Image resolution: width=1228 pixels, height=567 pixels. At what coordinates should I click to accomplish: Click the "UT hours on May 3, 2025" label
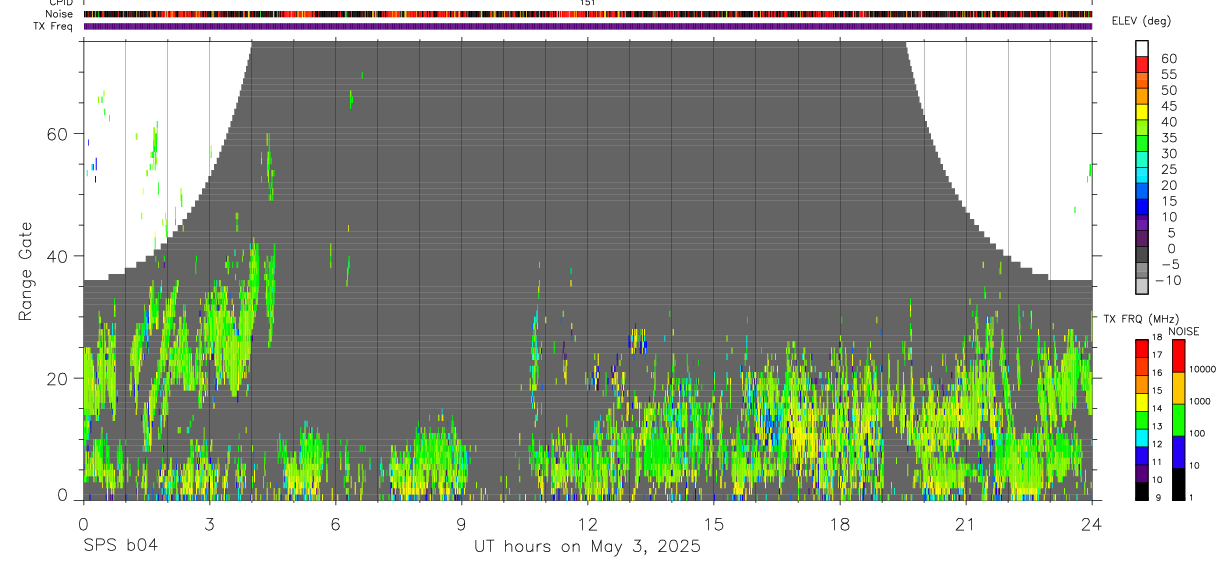click(588, 547)
